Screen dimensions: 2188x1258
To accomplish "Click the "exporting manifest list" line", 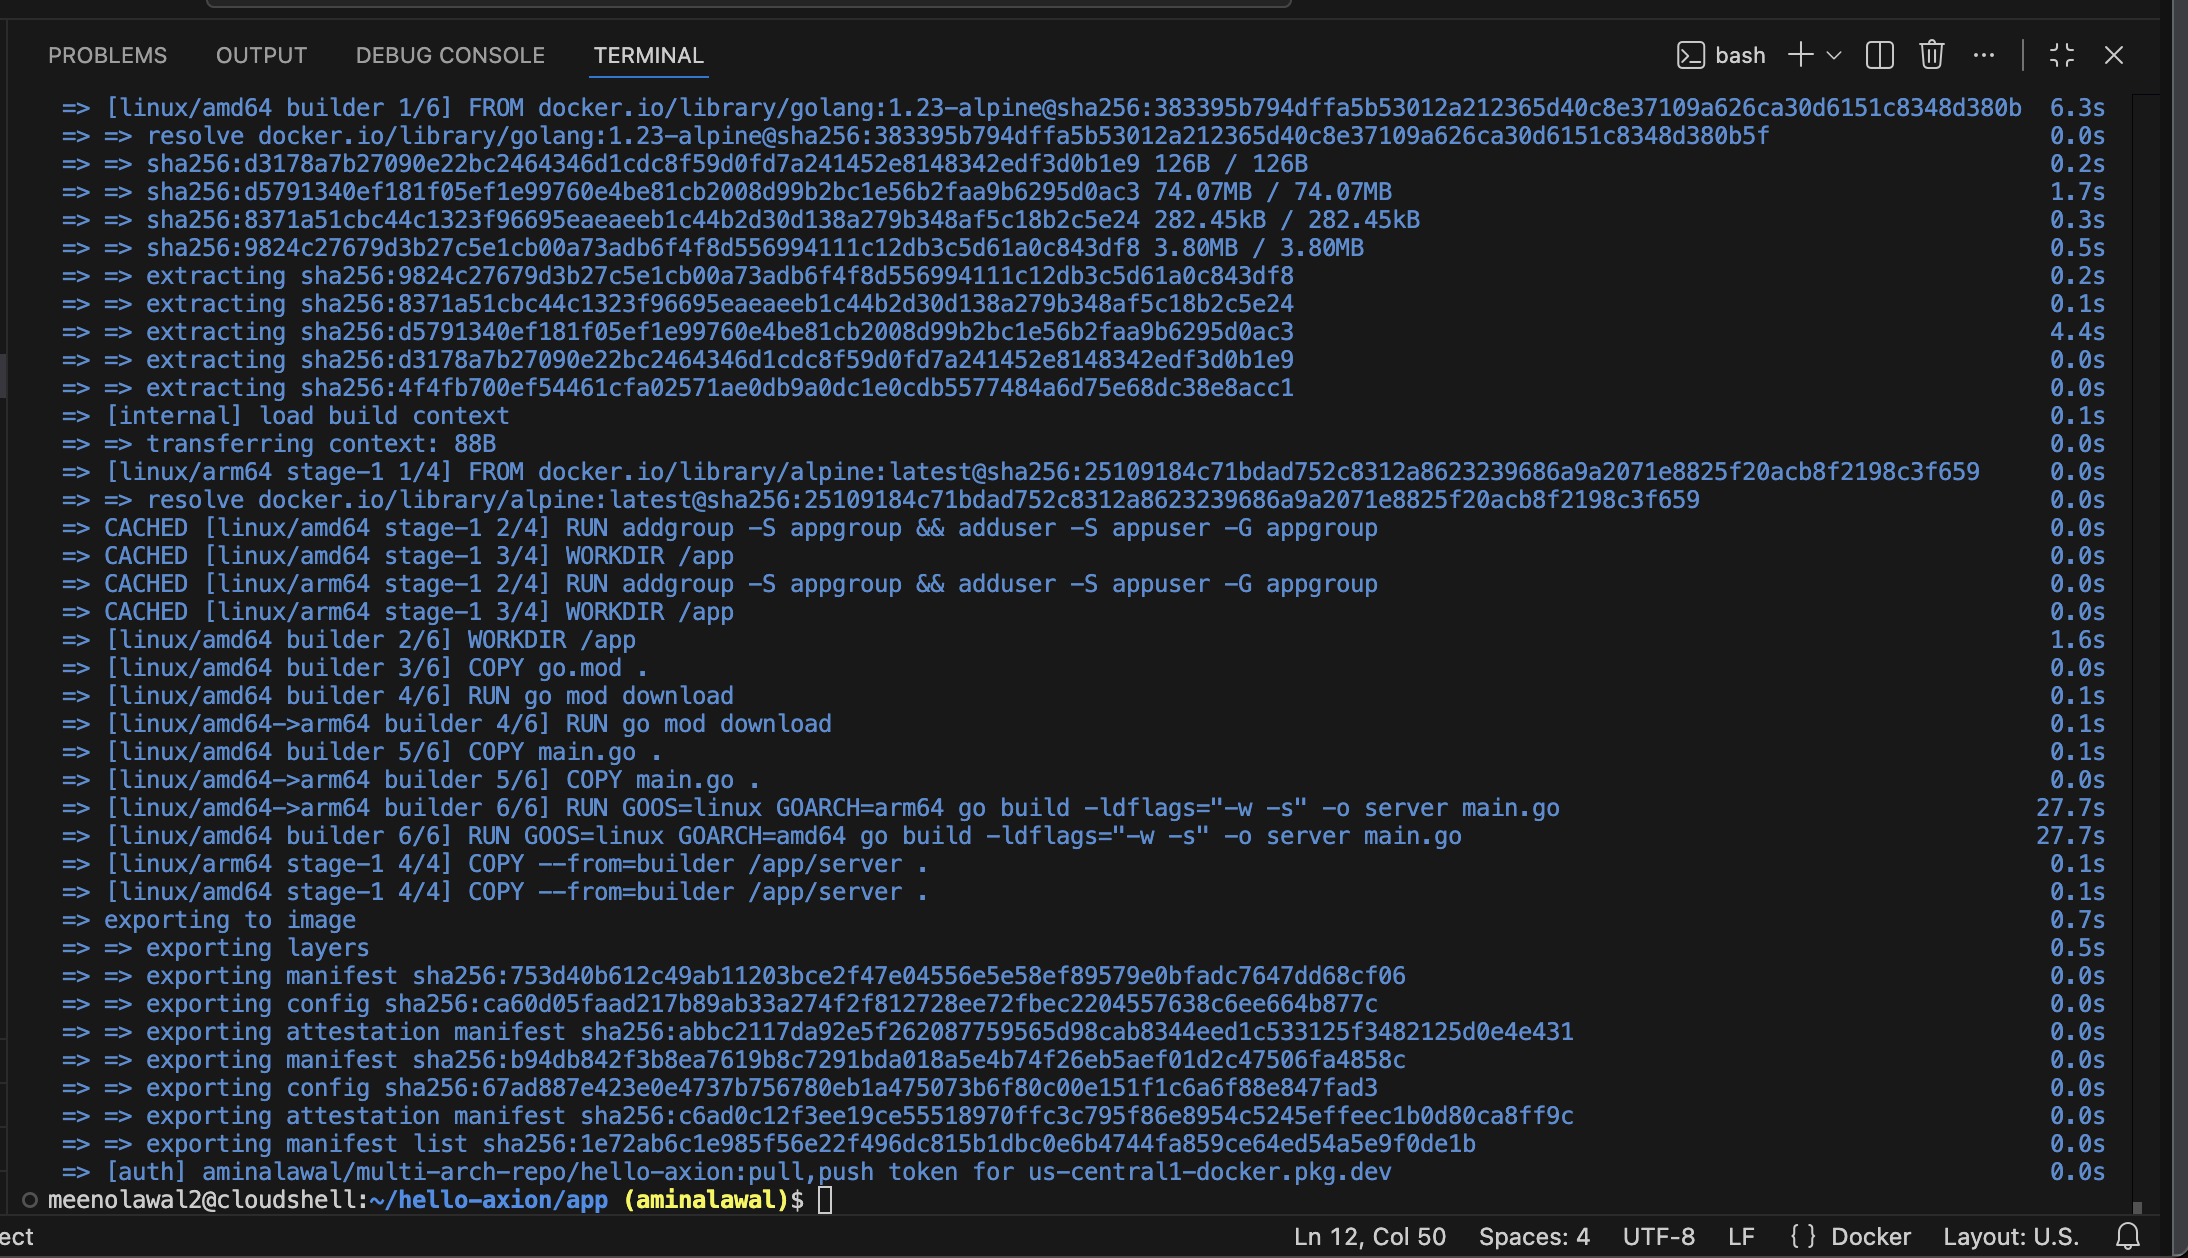I will 768,1144.
